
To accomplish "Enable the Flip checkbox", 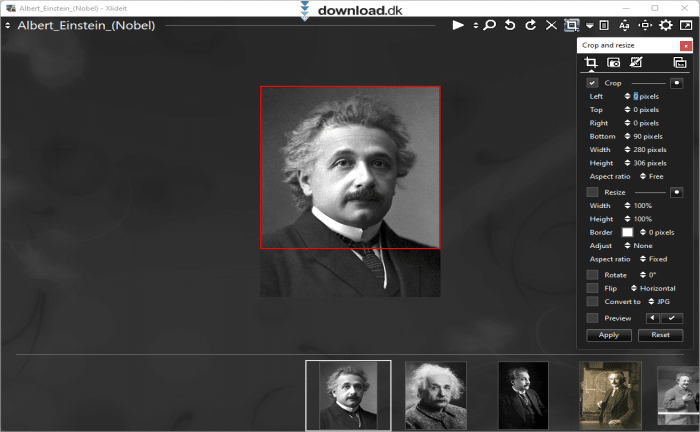I will (592, 288).
